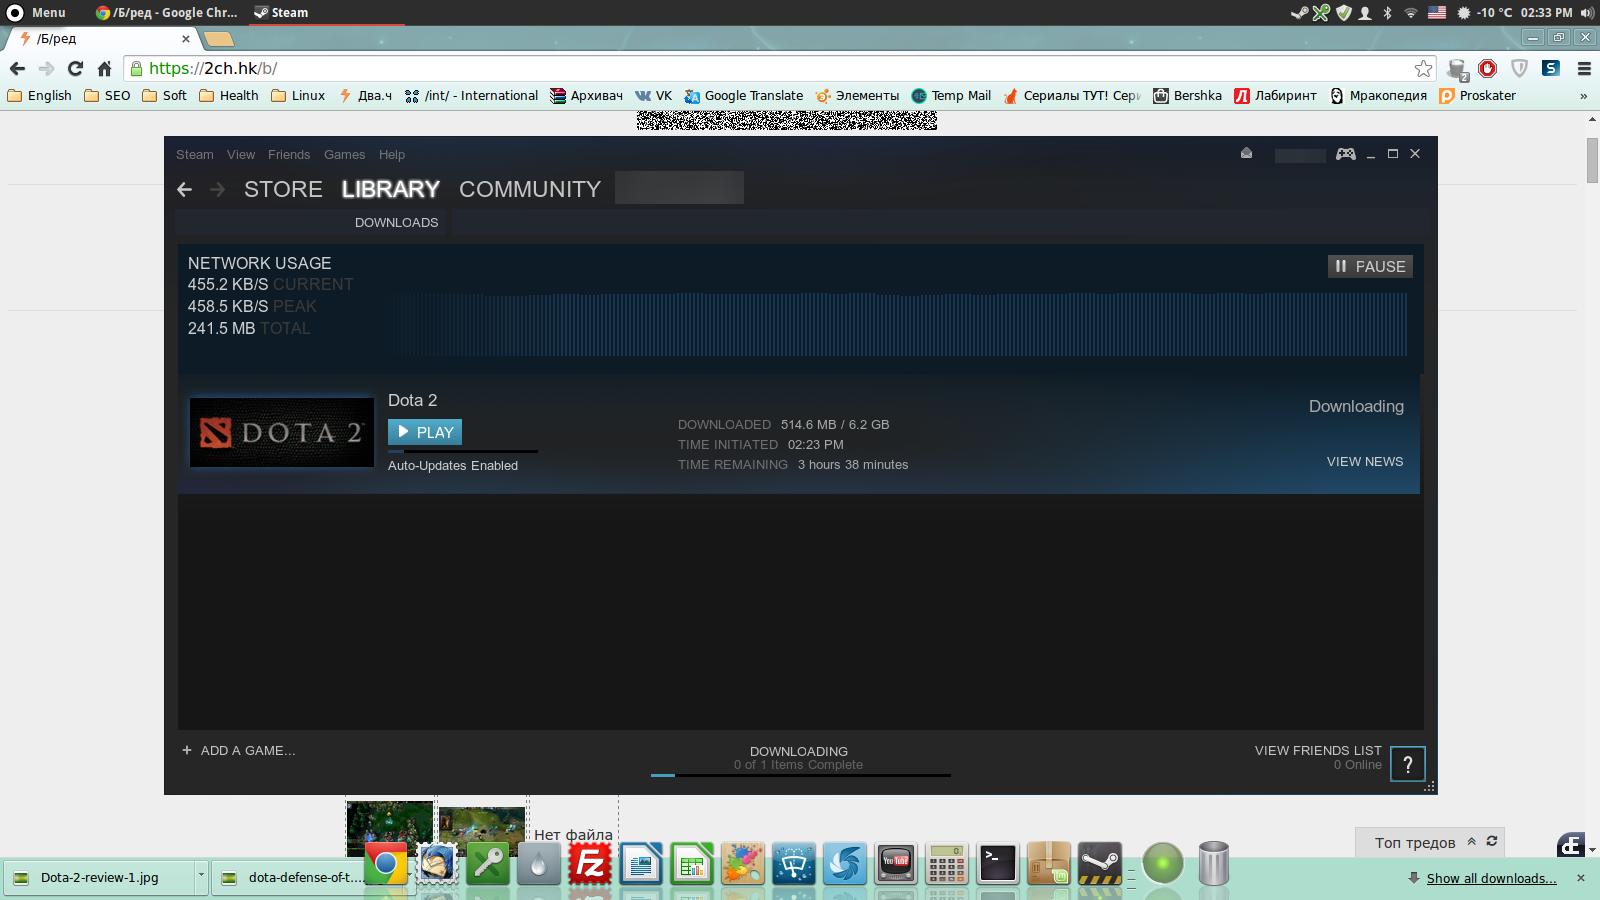Click the Steam forward arrow
The image size is (1600, 900).
tap(217, 189)
